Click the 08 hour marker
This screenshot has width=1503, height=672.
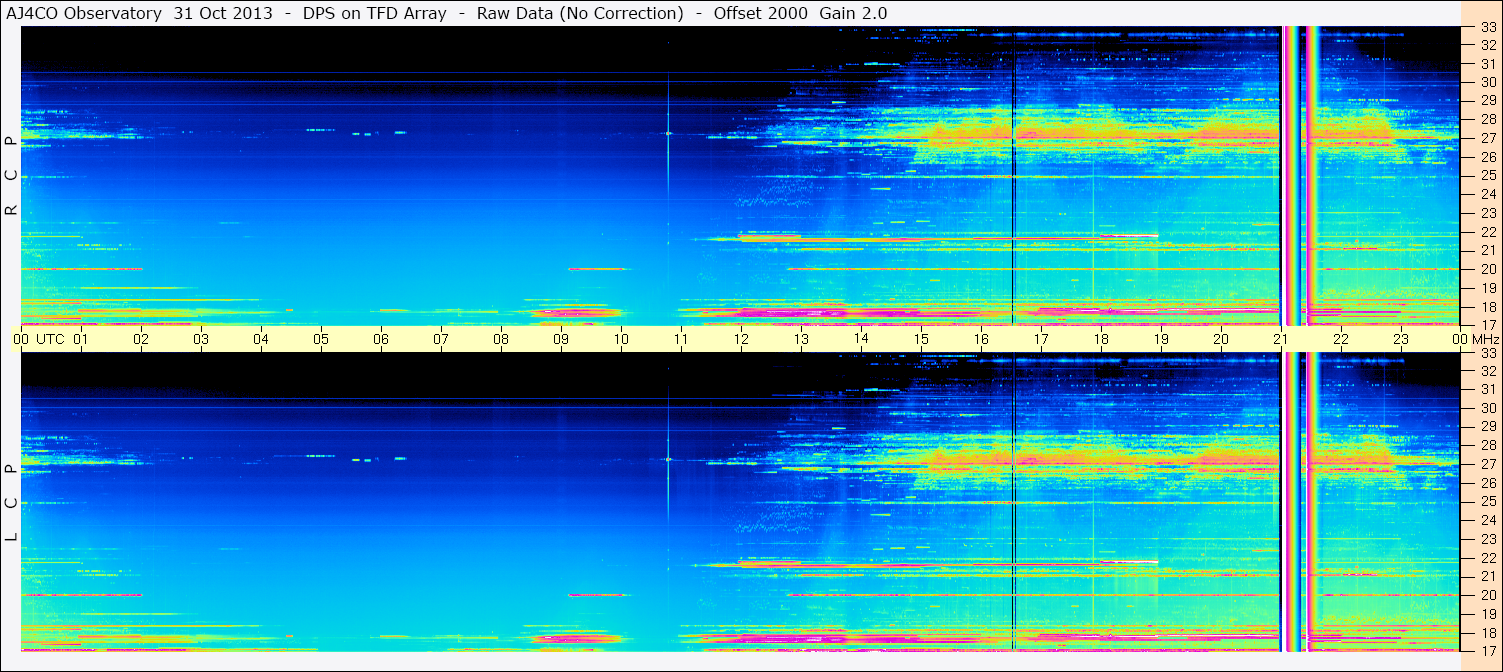501,339
